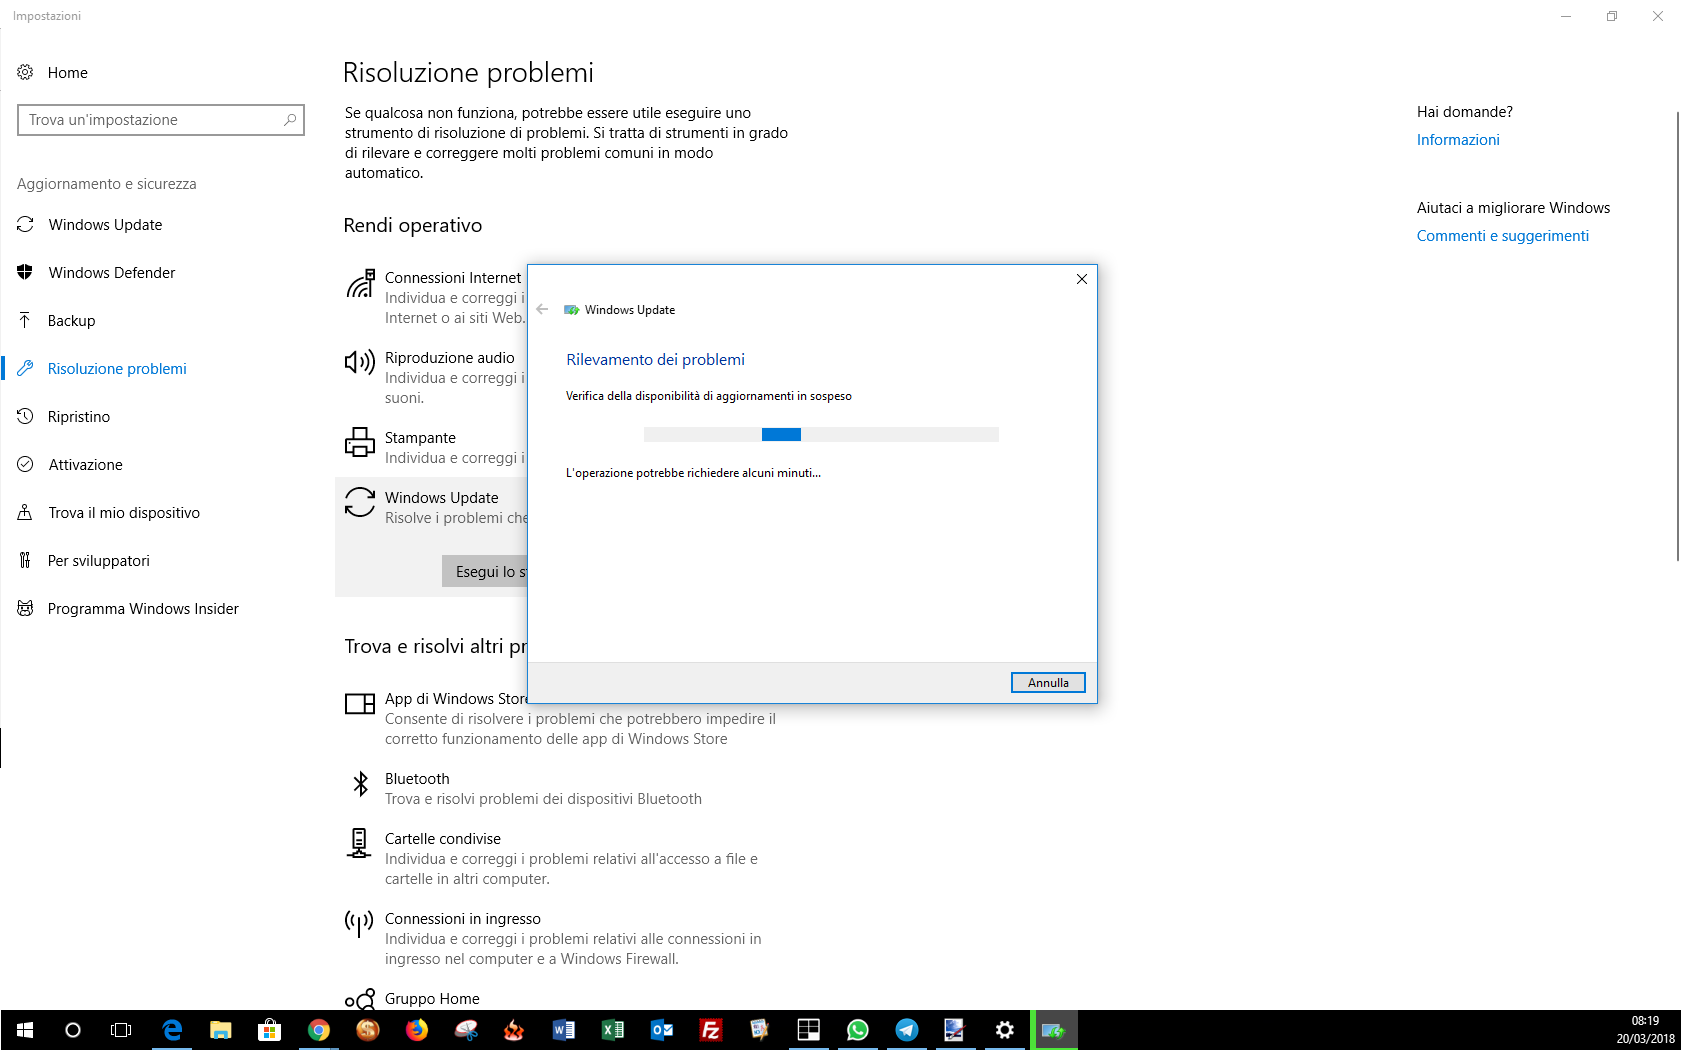This screenshot has width=1681, height=1050.
Task: Click the Bluetooth troubleshooter icon
Action: 360,784
